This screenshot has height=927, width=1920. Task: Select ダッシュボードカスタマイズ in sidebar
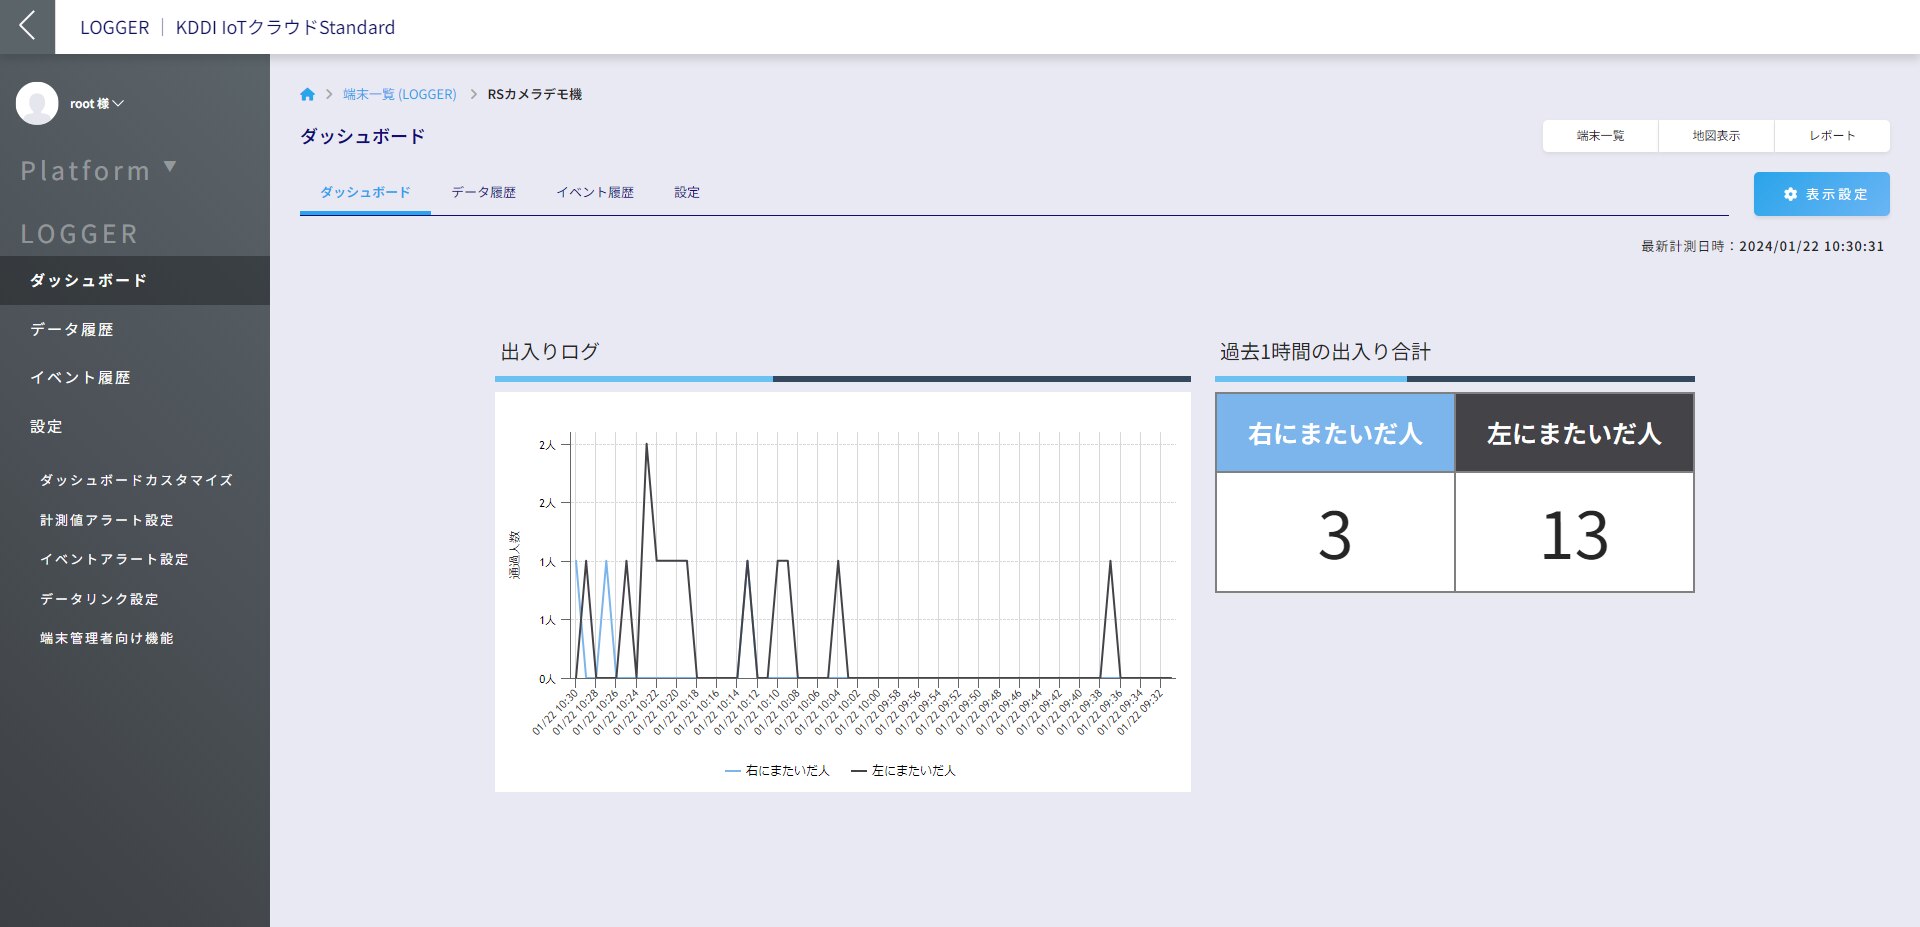(136, 480)
